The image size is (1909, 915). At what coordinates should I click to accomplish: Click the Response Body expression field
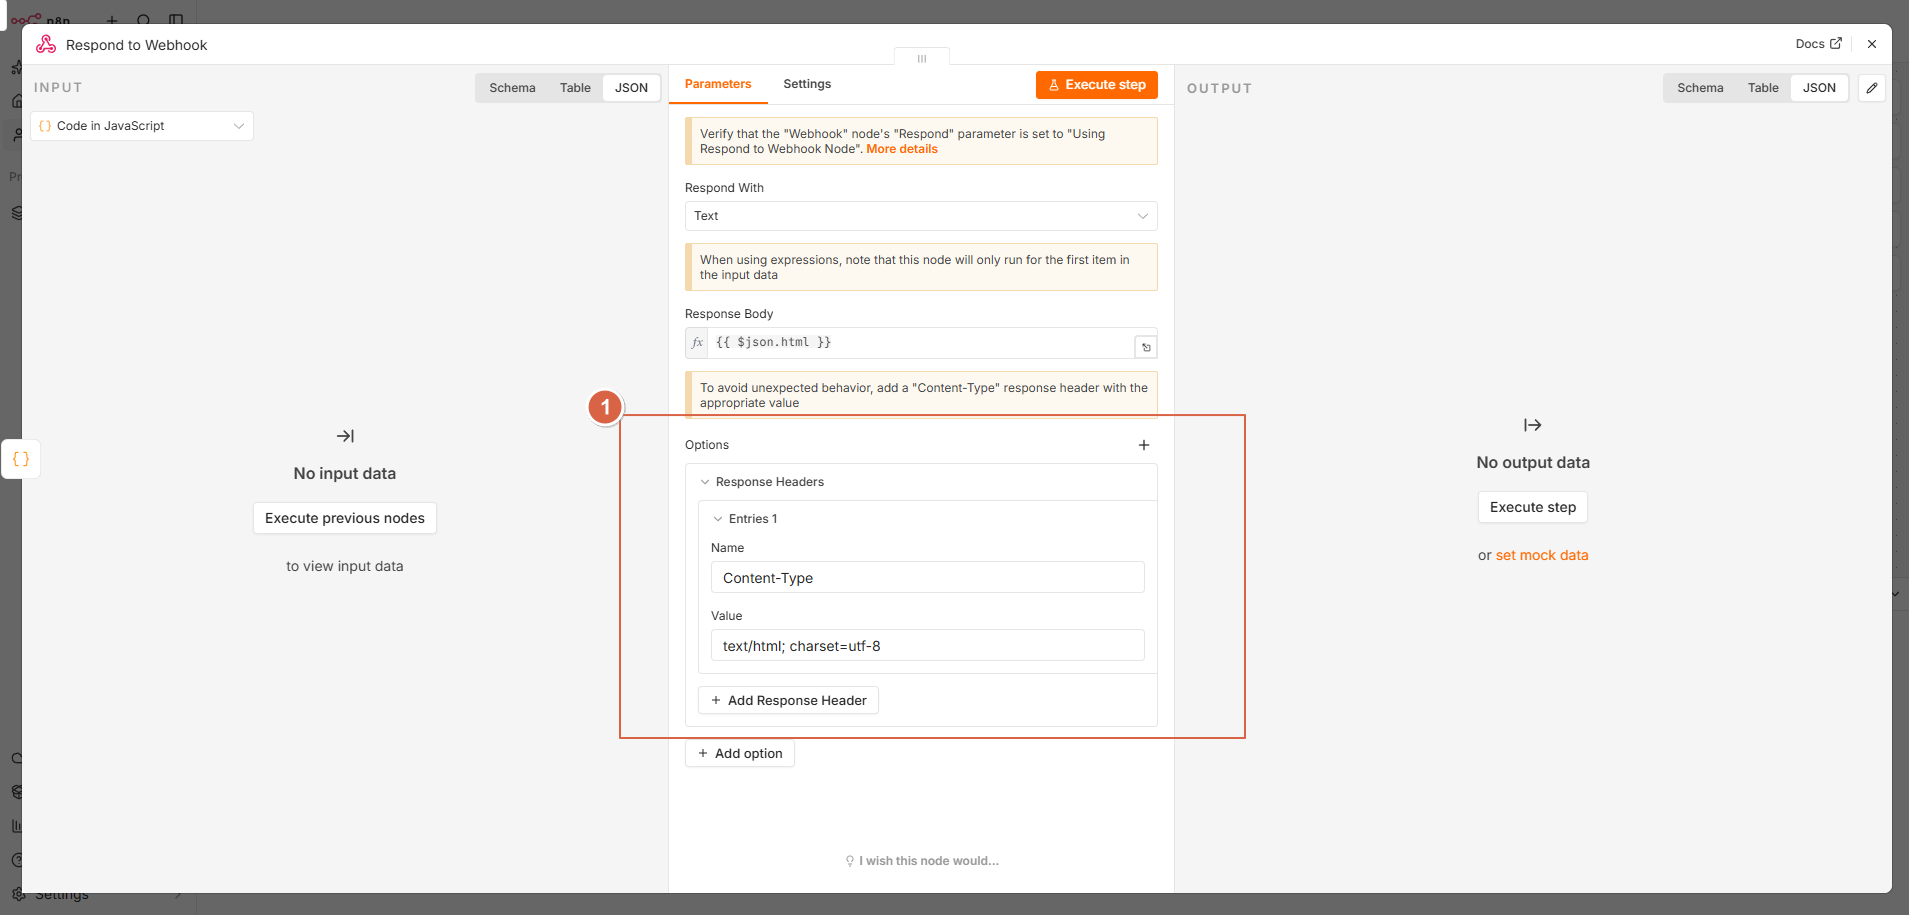(921, 342)
